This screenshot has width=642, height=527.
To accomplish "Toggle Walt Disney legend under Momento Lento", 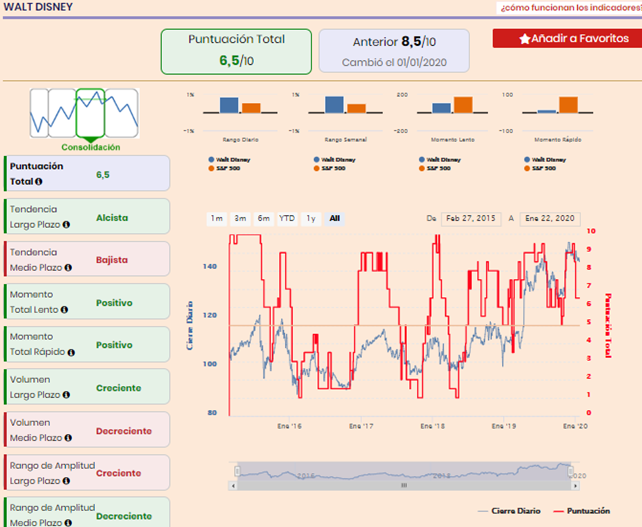I will (440, 160).
